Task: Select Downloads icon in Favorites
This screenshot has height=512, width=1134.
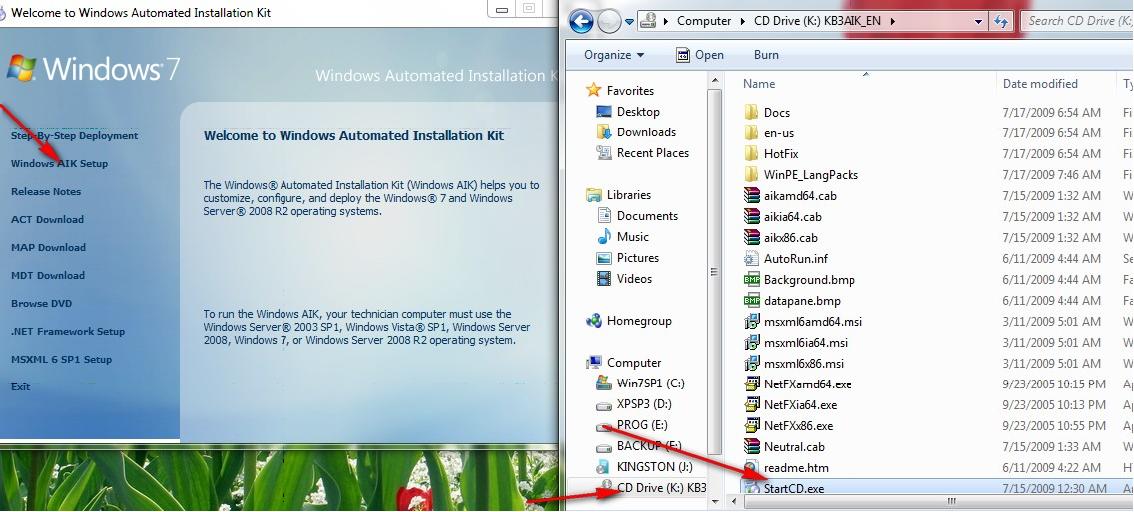Action: tap(604, 132)
